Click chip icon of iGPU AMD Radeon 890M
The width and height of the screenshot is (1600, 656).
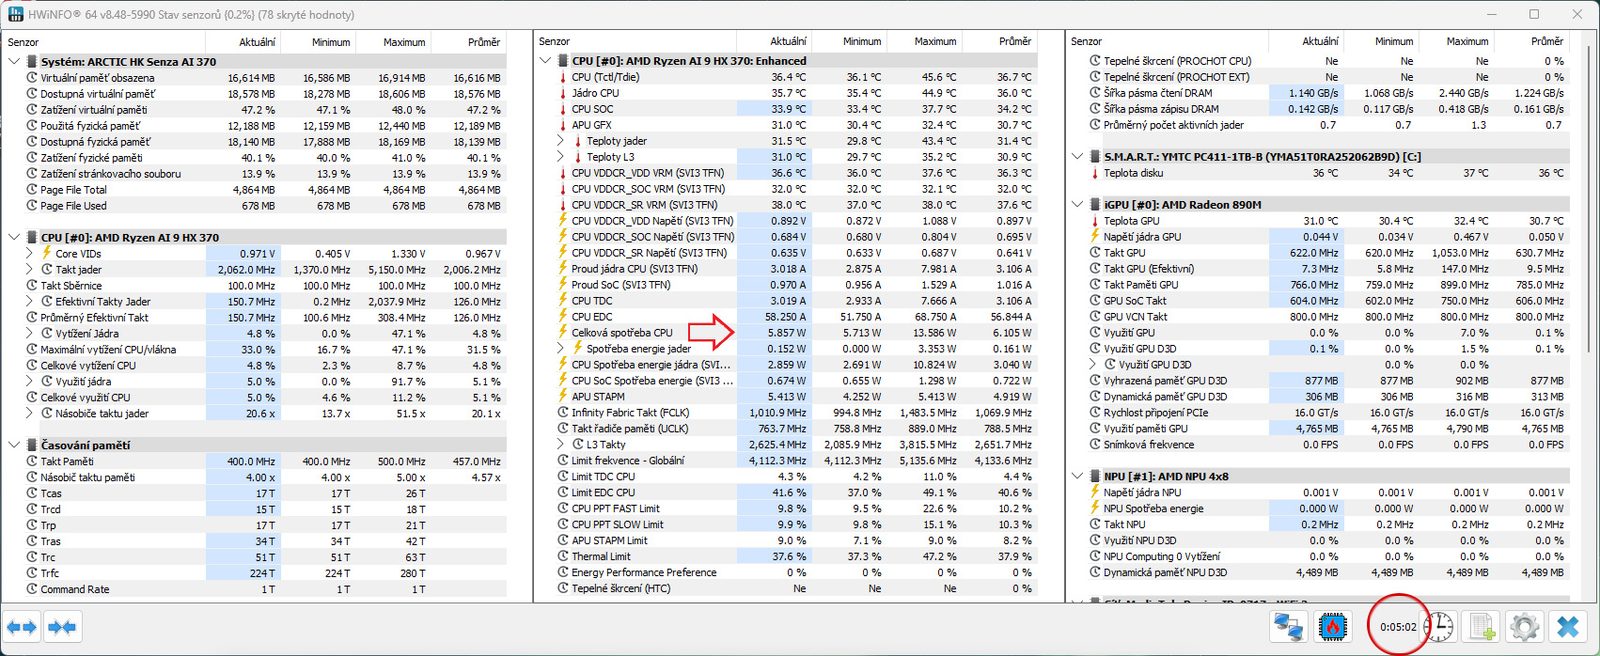(1095, 205)
